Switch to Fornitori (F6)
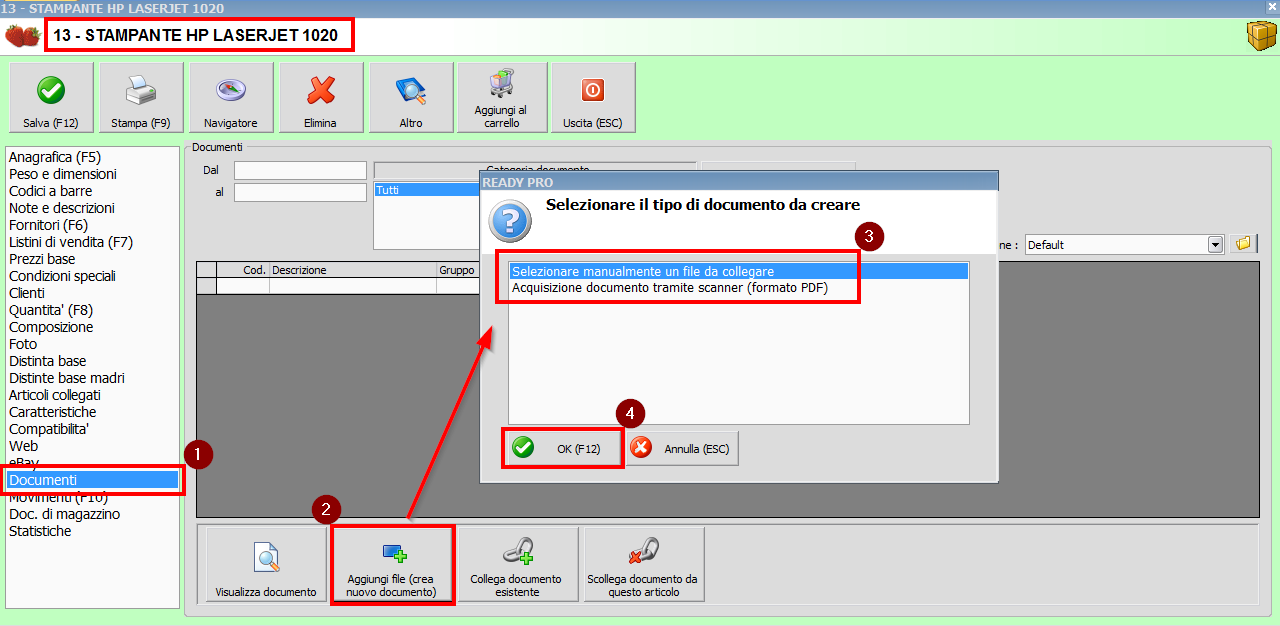 tap(48, 225)
